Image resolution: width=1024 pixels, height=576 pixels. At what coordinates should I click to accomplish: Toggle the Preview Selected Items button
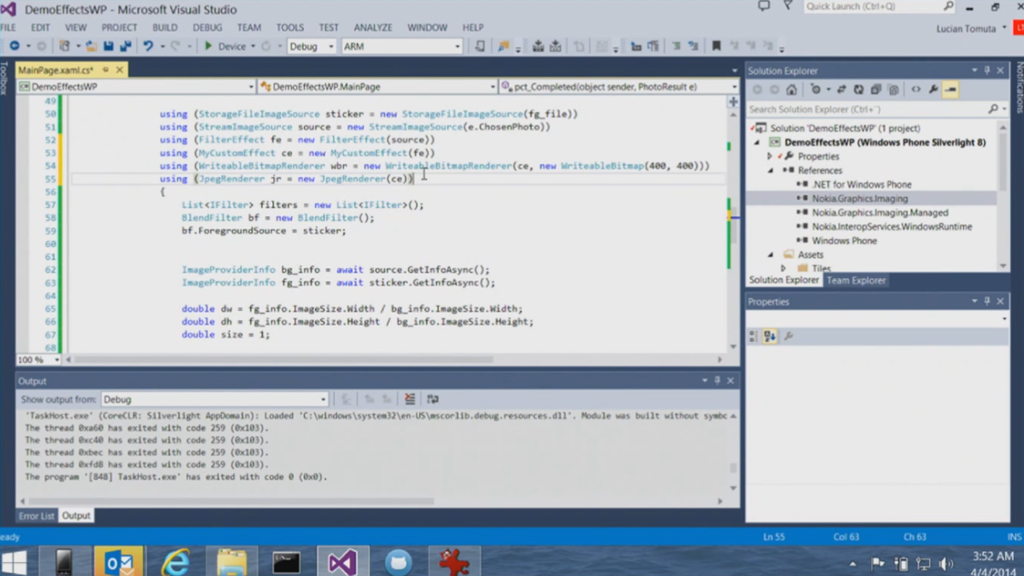click(950, 89)
